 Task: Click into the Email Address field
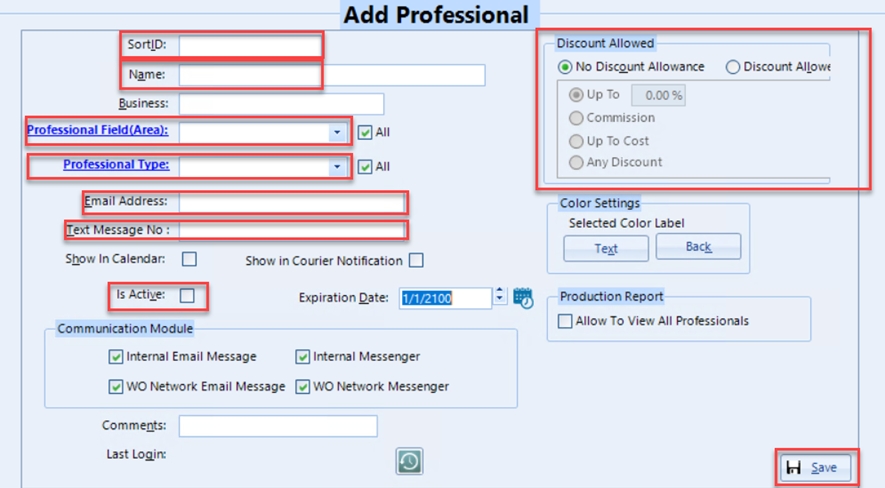(292, 202)
